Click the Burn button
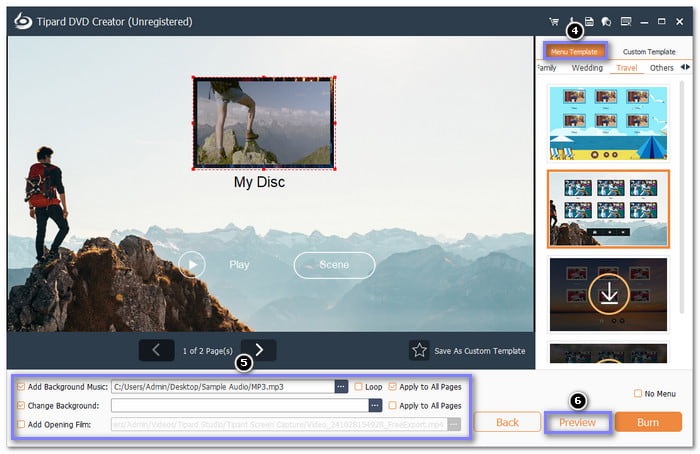700x454 pixels. (648, 422)
